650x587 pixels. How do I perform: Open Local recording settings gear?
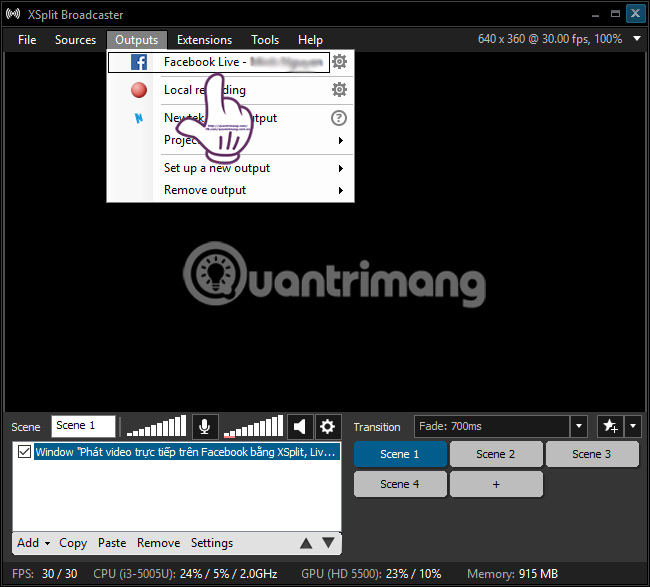pos(340,90)
